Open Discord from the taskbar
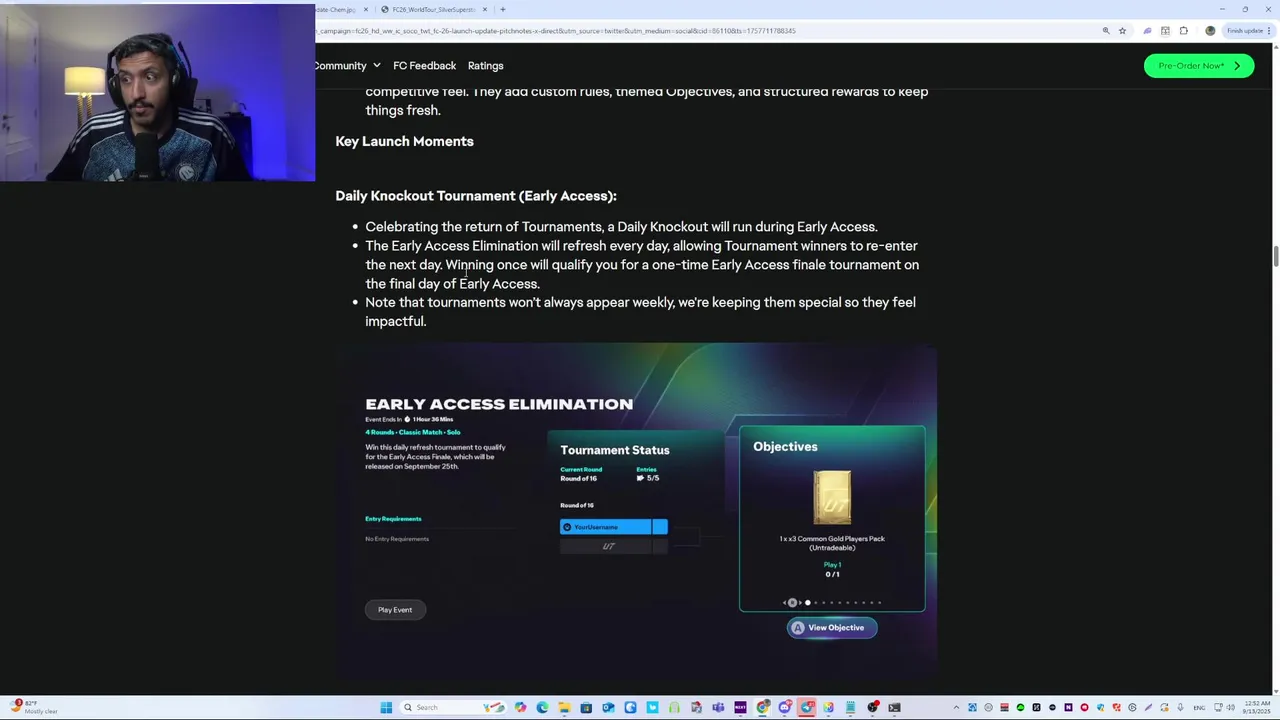 pyautogui.click(x=785, y=707)
